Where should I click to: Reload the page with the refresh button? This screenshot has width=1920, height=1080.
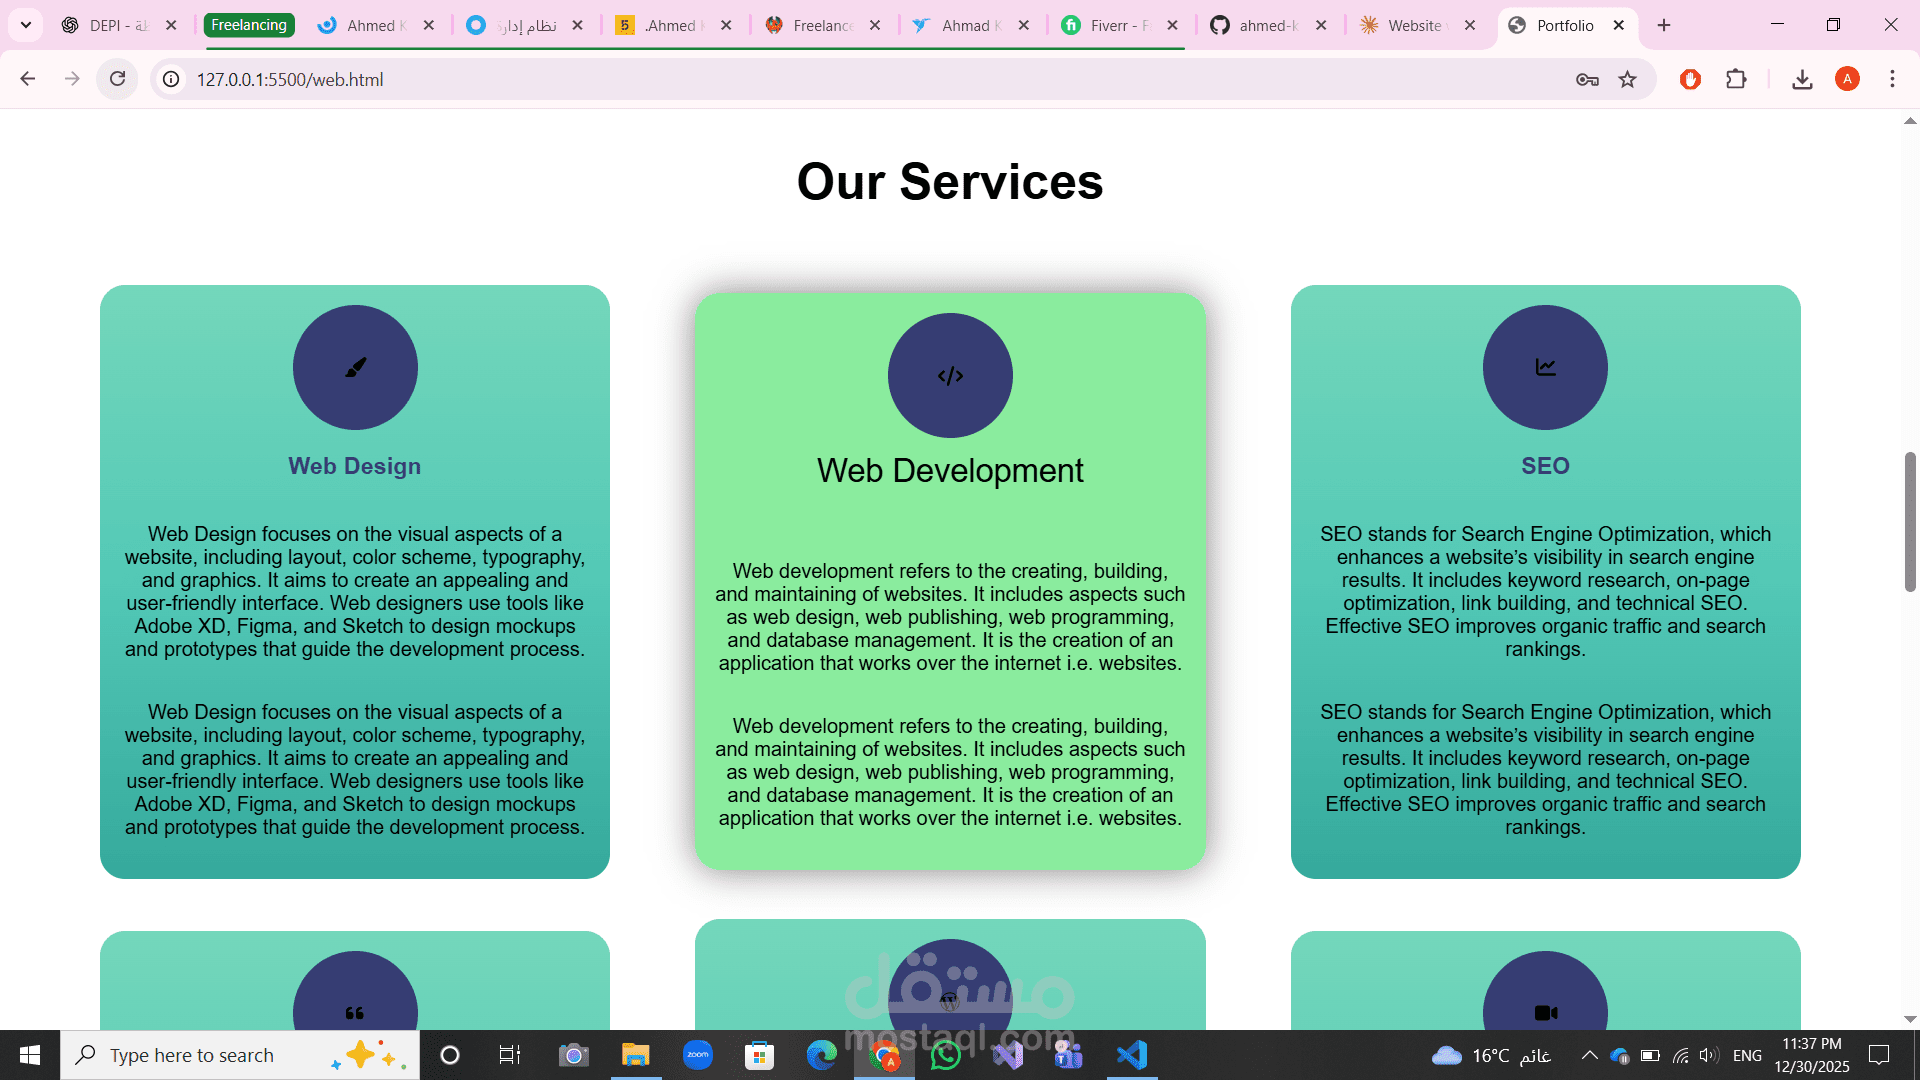click(117, 79)
